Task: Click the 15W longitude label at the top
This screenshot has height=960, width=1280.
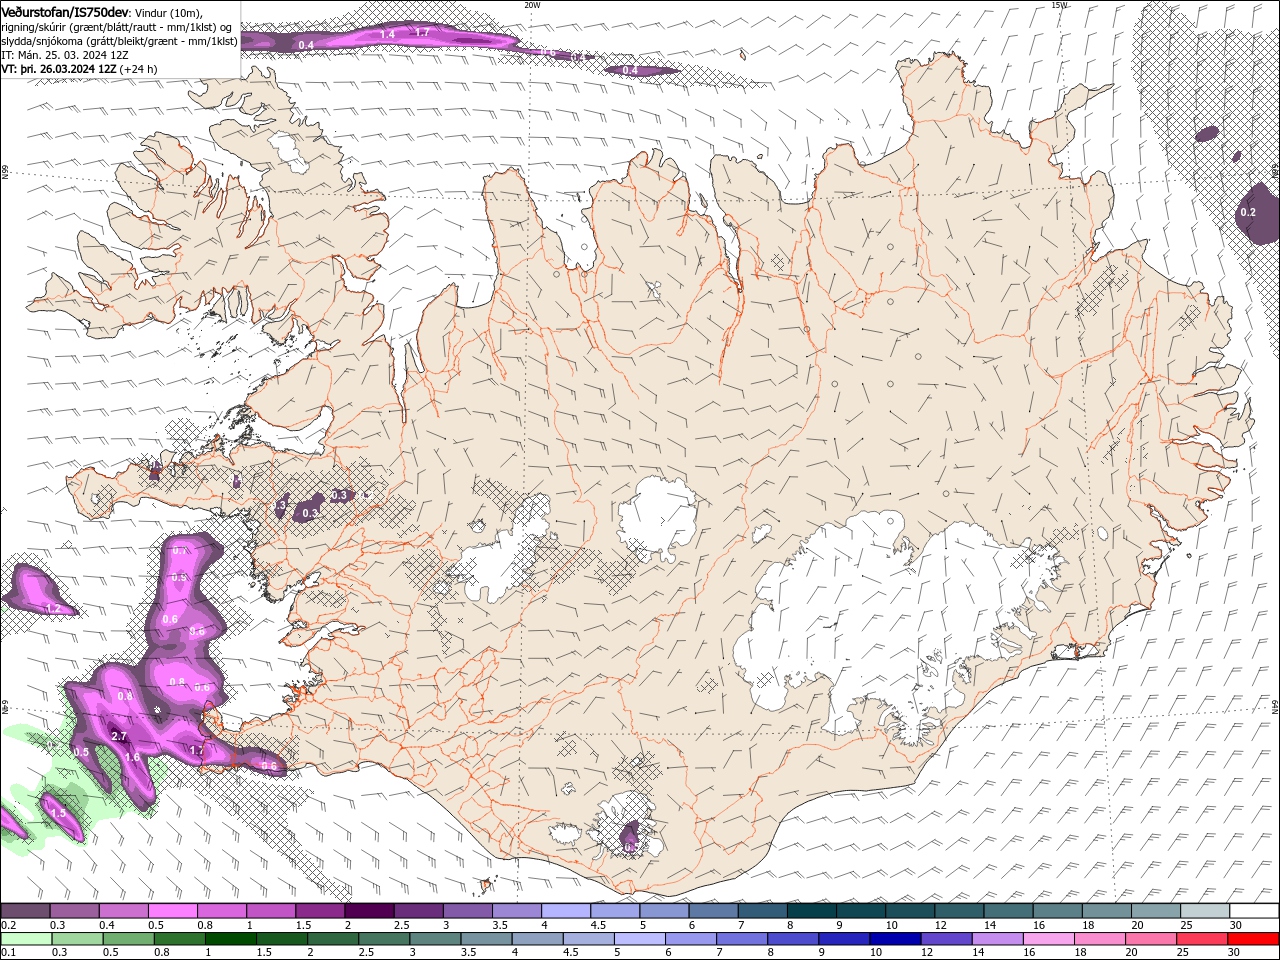Action: pyautogui.click(x=1059, y=5)
